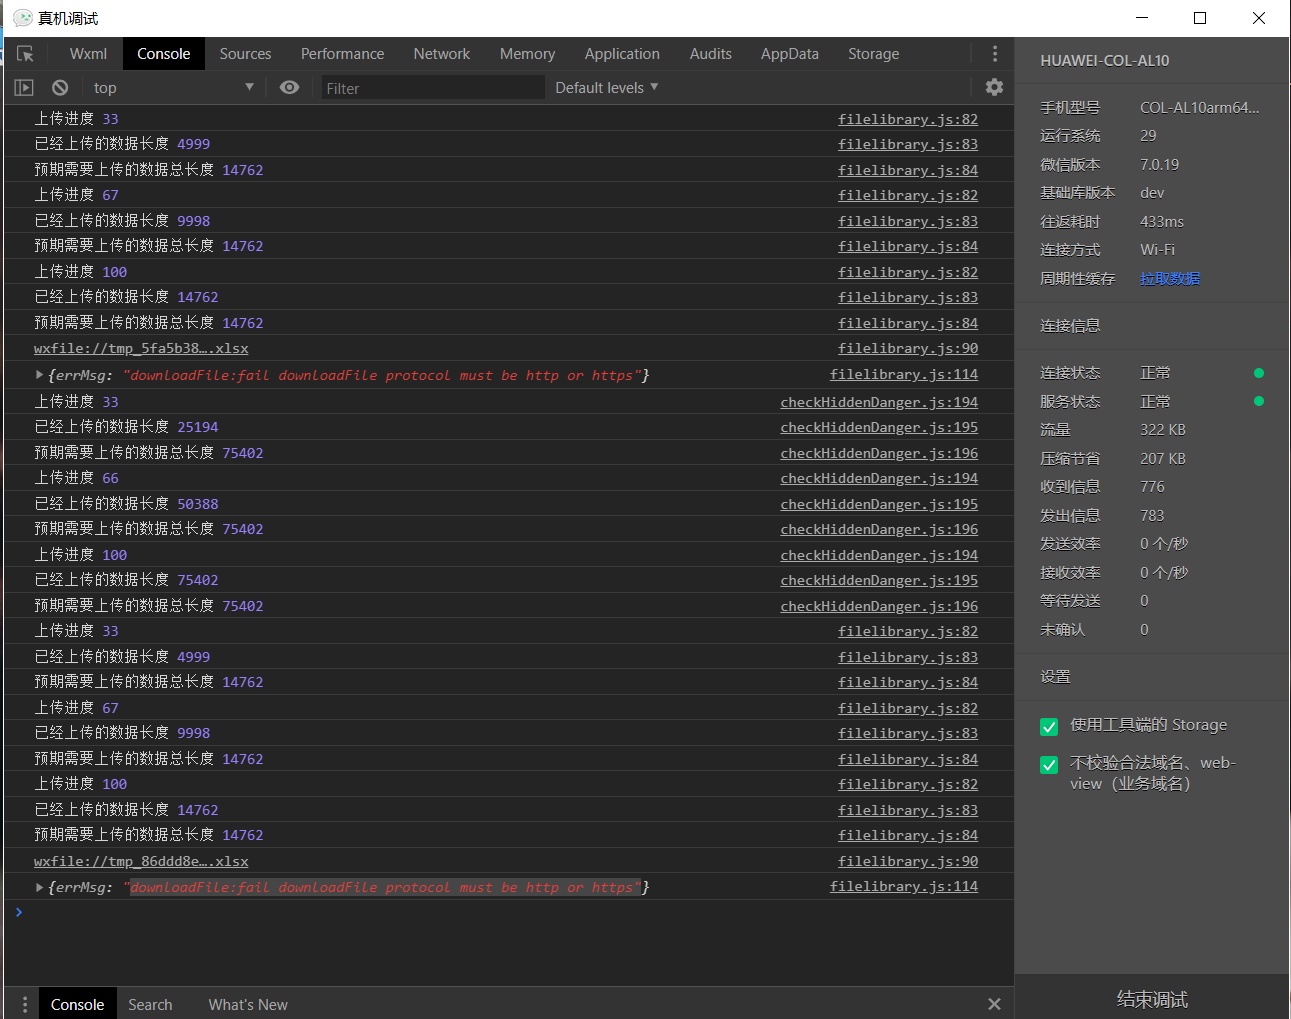Switch to the Audits tab

tap(711, 54)
